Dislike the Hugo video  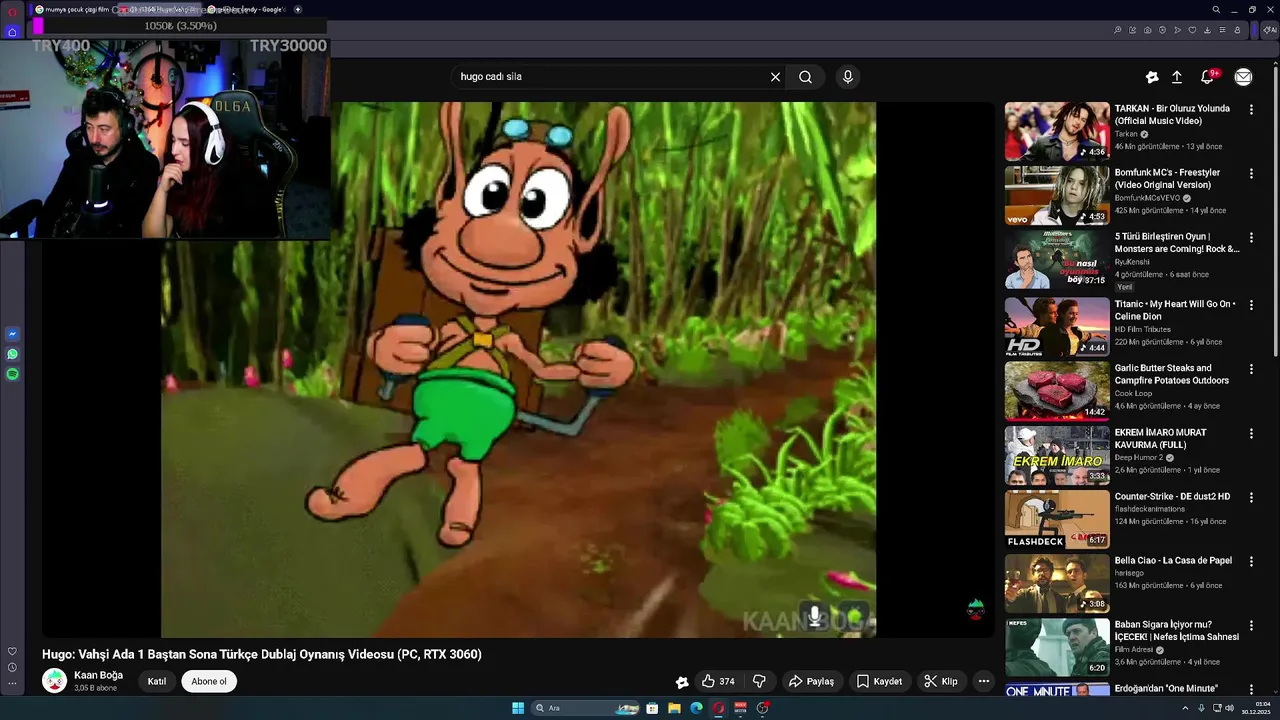[x=759, y=681]
